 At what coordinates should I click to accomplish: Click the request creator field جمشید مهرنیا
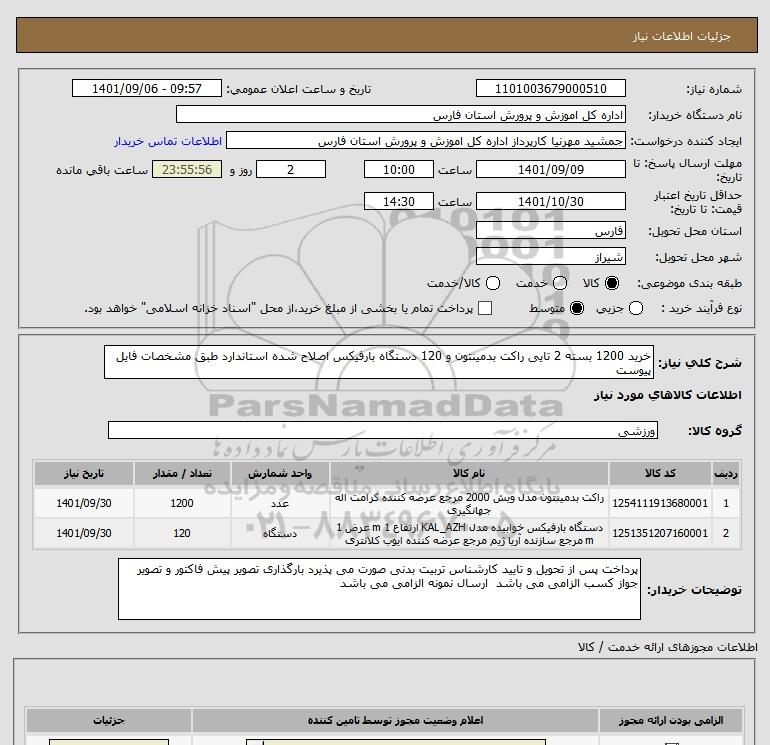click(x=426, y=141)
